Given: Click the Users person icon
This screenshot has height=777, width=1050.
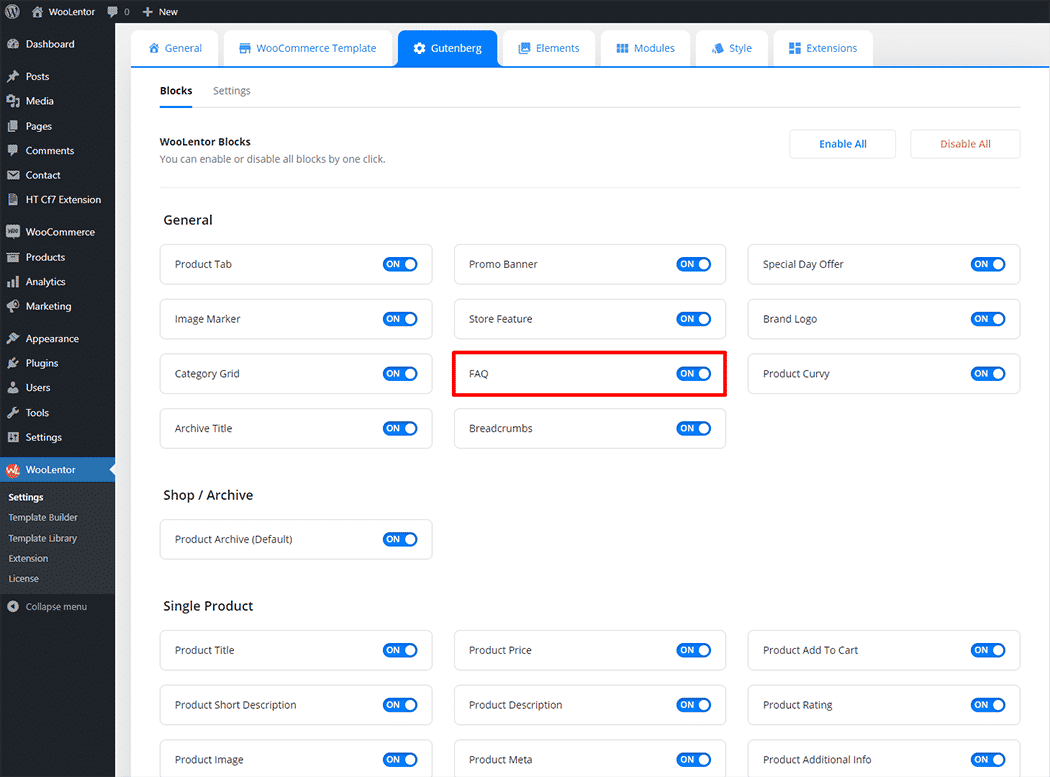Looking at the screenshot, I should (13, 388).
